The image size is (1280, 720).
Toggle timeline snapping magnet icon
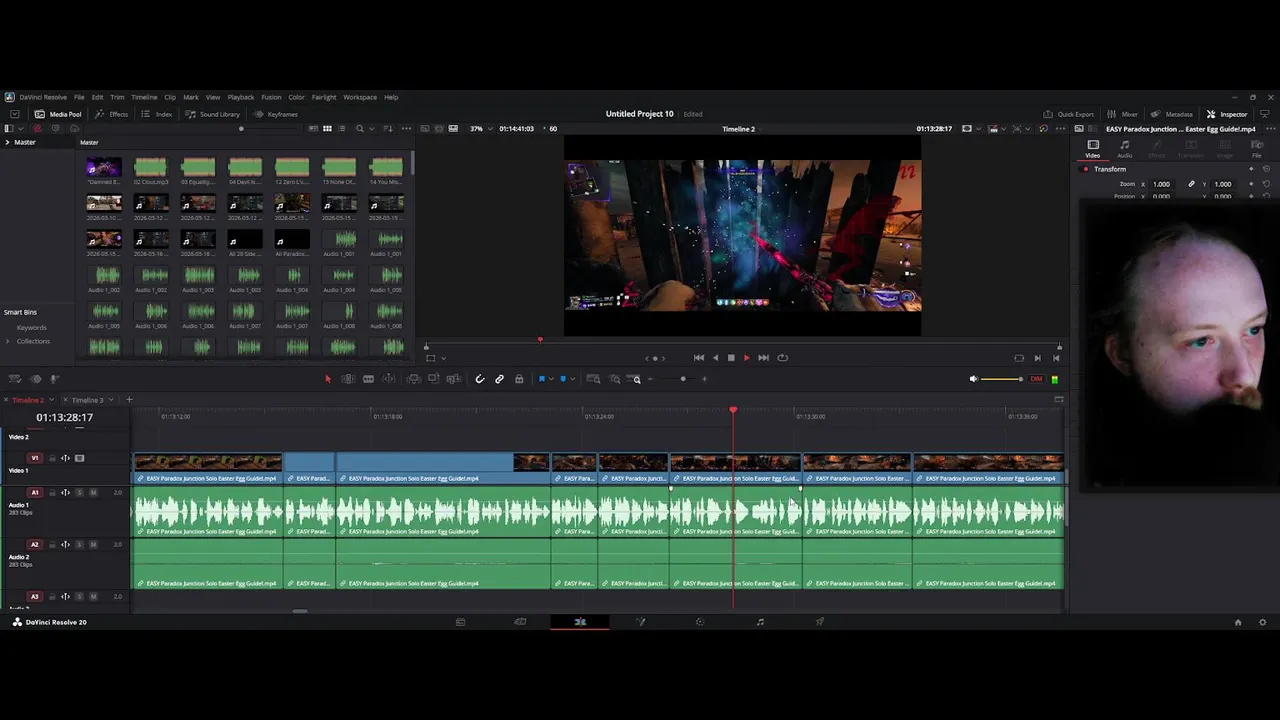coord(479,379)
